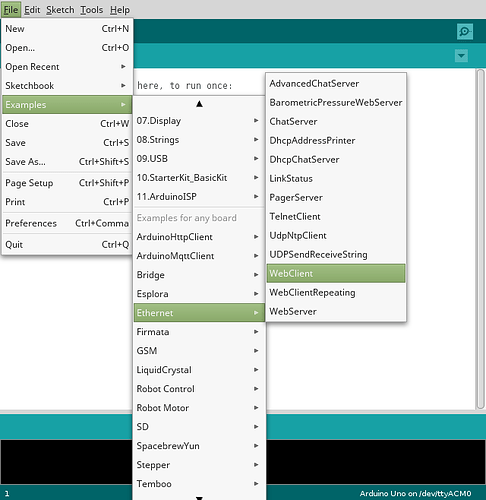
Task: Open BarometricPressureWebServer example
Action: pyautogui.click(x=336, y=103)
